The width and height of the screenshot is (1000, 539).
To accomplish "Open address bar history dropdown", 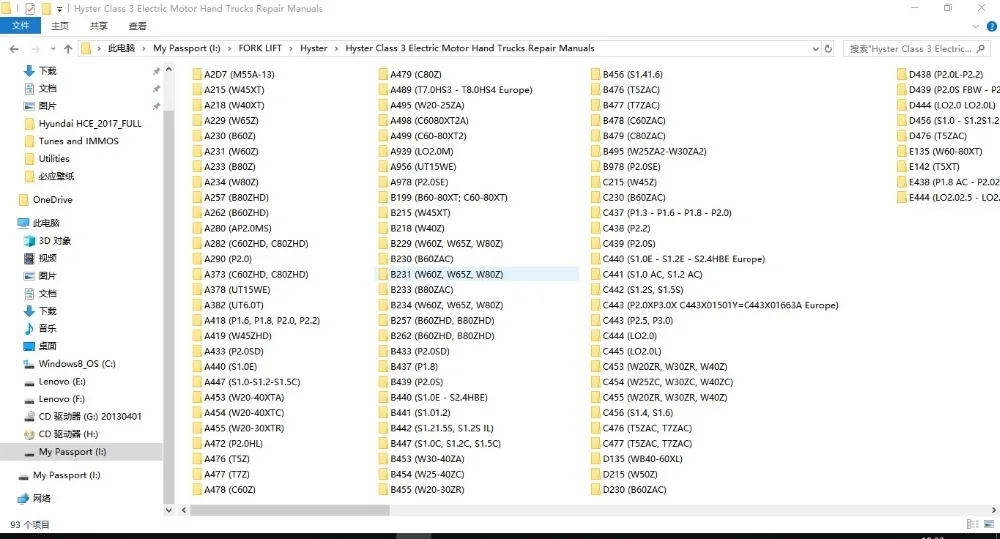I will point(815,48).
